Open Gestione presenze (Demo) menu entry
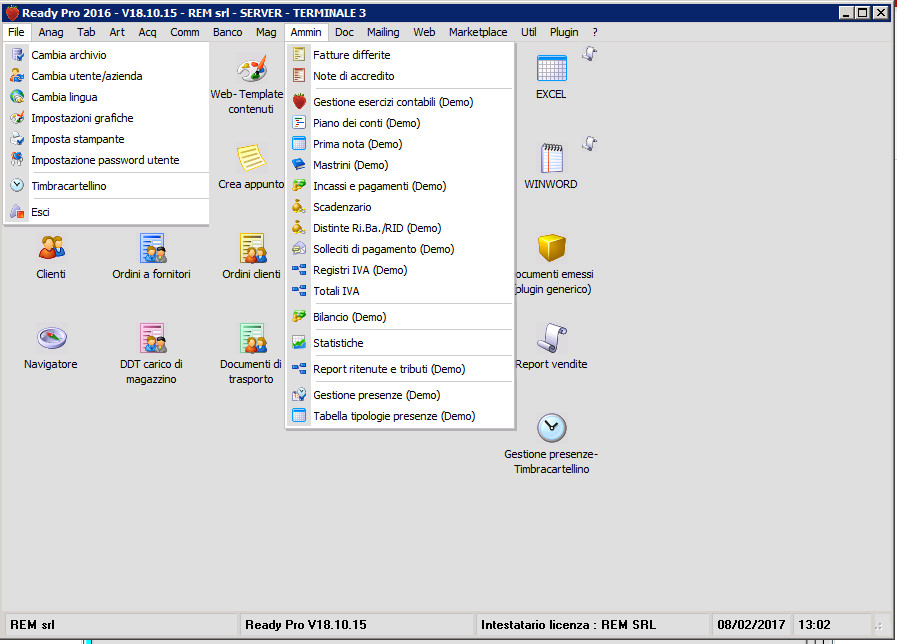 pos(400,395)
